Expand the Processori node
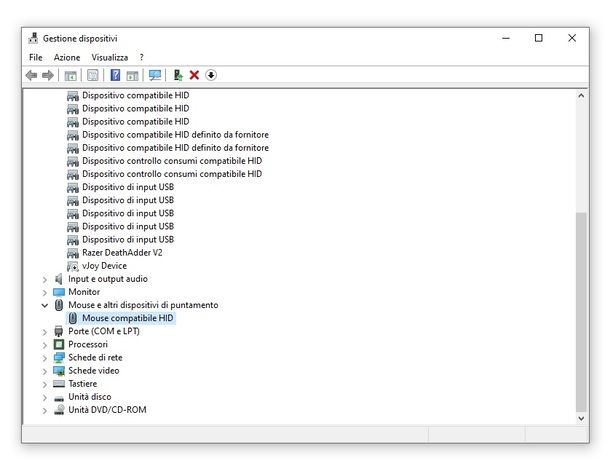 point(45,345)
